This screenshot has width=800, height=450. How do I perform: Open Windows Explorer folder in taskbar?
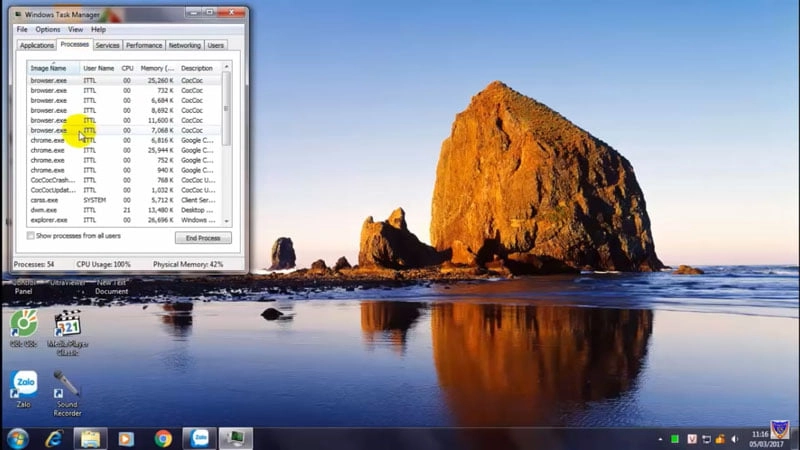pos(90,439)
